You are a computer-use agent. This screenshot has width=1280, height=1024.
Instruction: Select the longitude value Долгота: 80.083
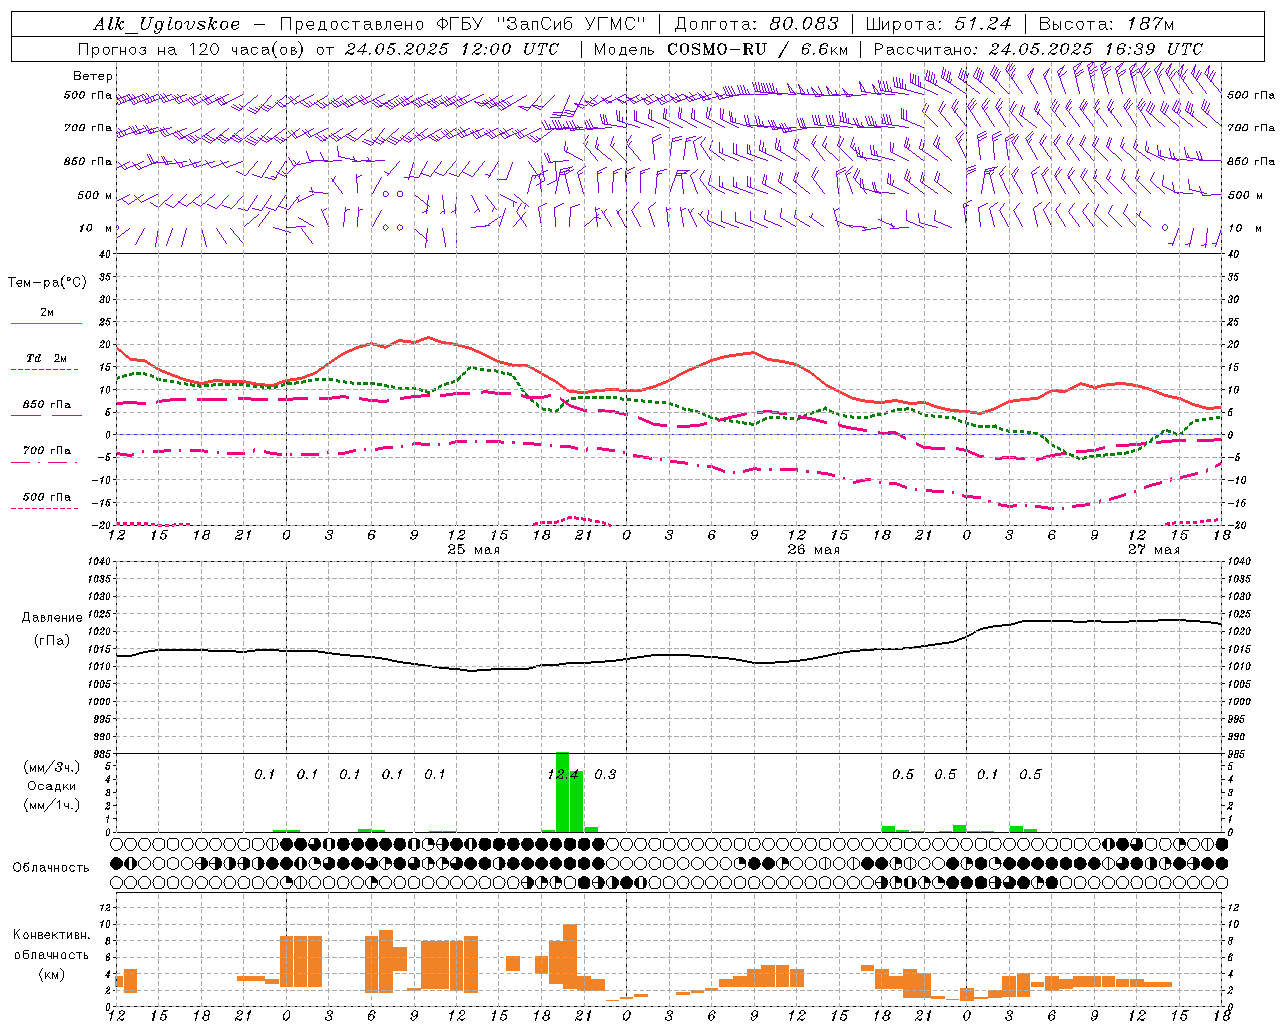[756, 24]
